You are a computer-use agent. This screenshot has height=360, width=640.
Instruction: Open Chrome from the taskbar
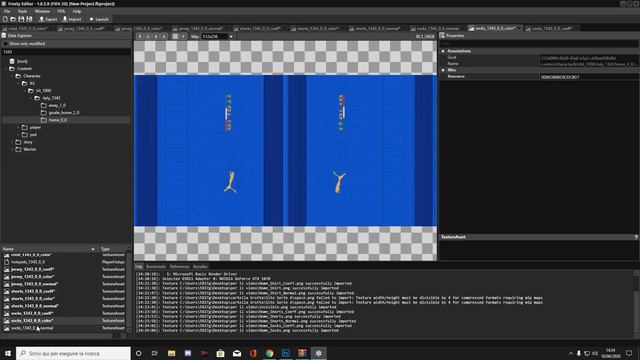(x=269, y=353)
